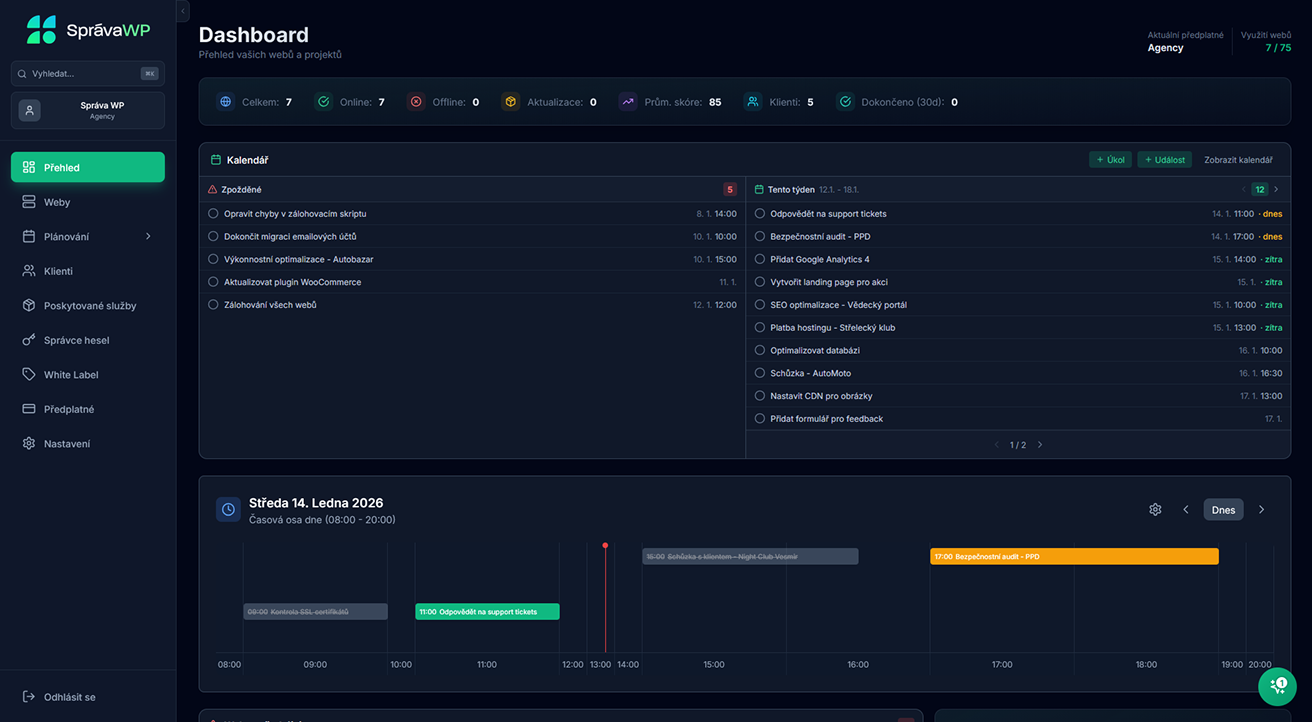Open the Weby section in sidebar

57,202
